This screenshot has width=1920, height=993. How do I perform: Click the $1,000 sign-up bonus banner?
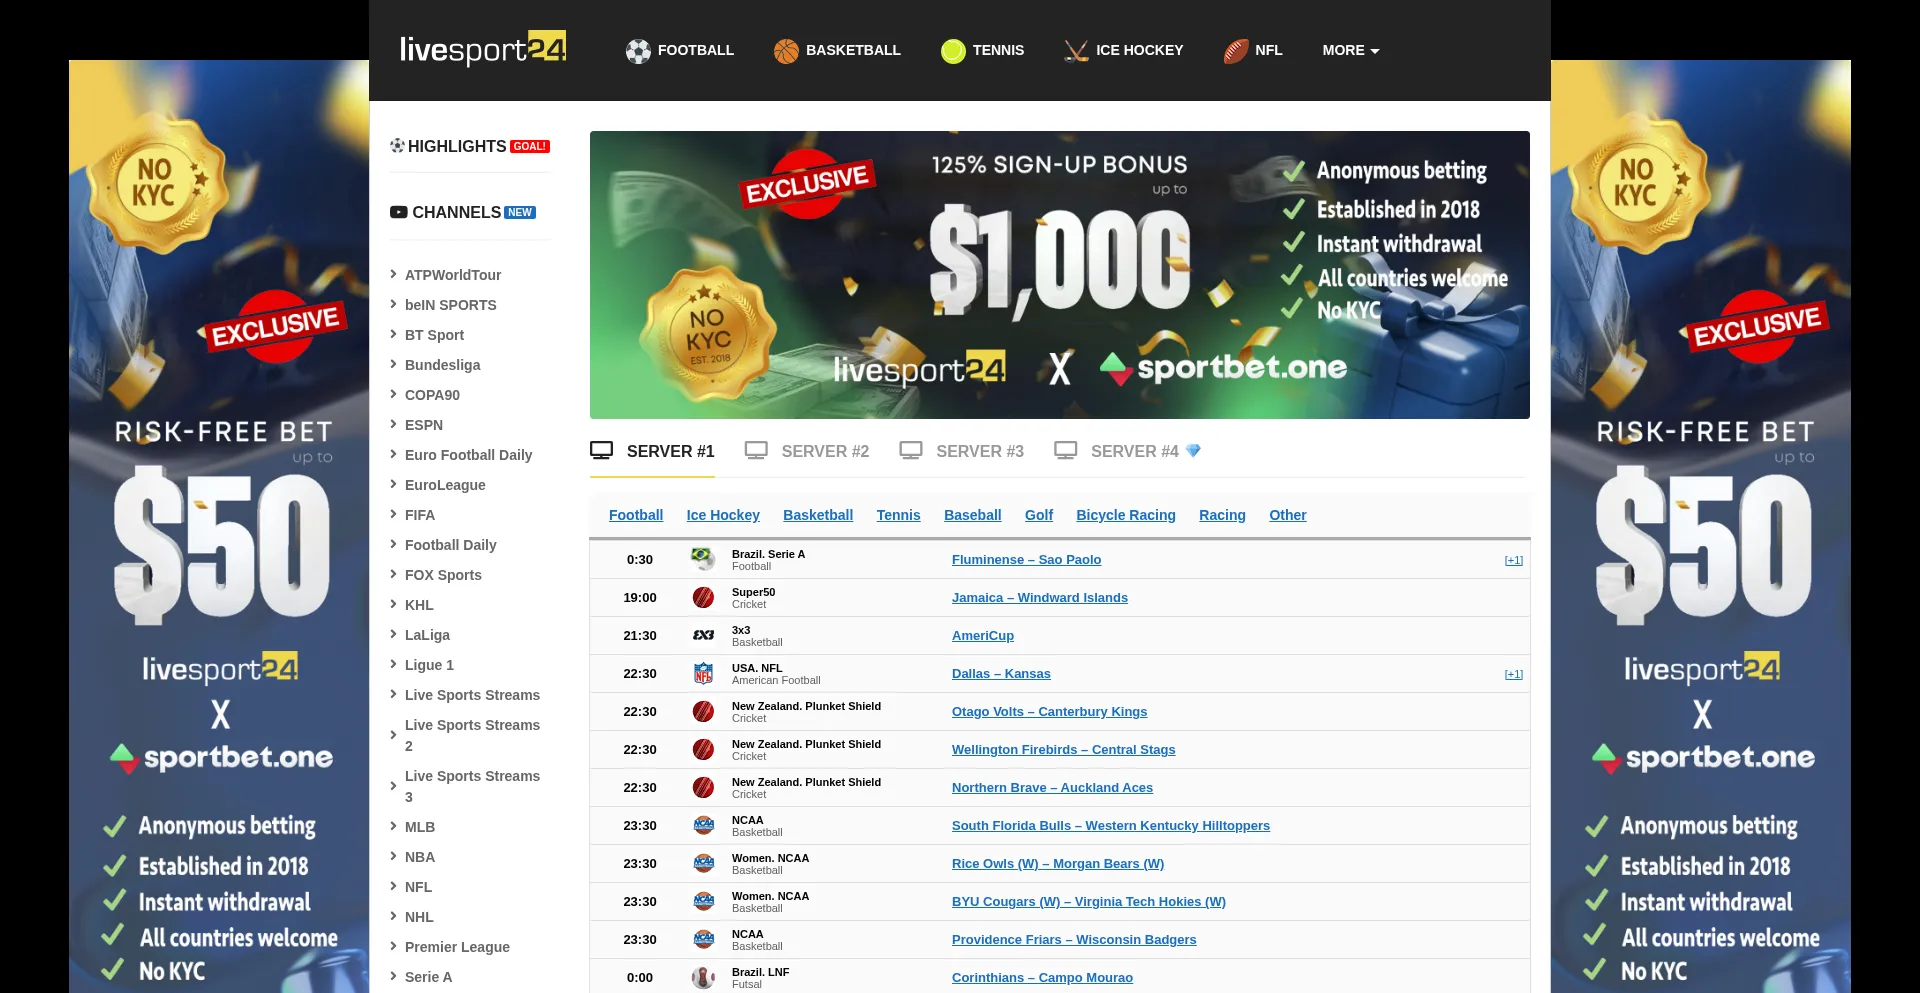pos(1059,275)
